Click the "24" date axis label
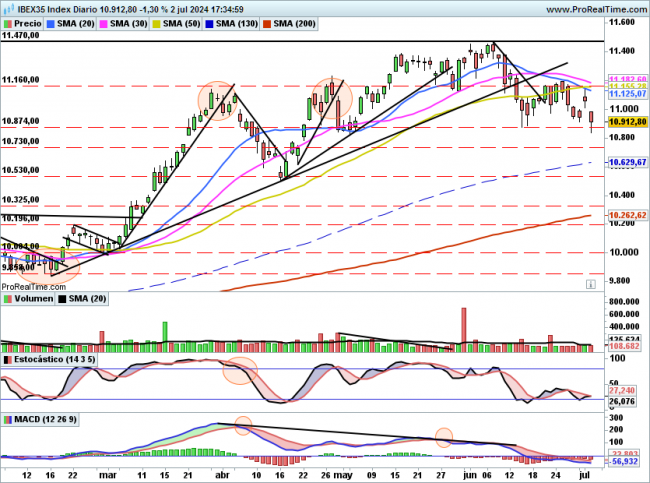 pos(555,475)
